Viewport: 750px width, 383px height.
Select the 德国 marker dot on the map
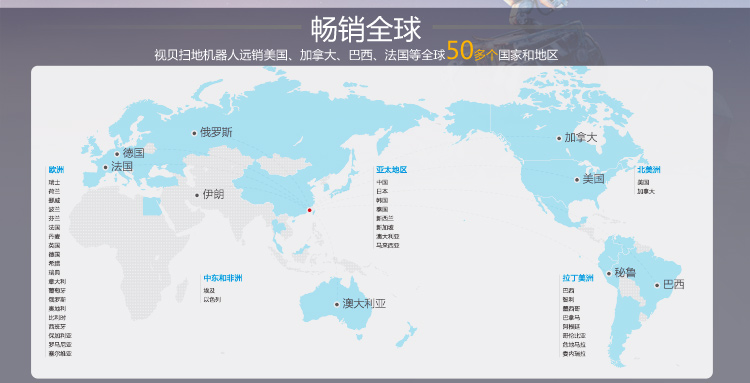pos(117,154)
